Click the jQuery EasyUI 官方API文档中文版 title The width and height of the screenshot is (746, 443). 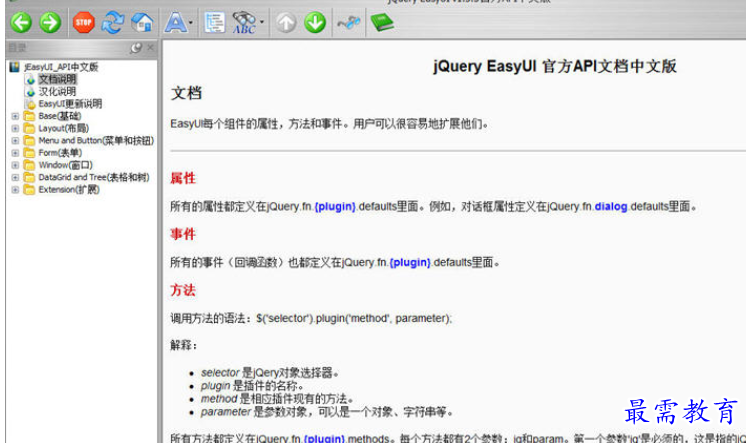click(x=555, y=66)
